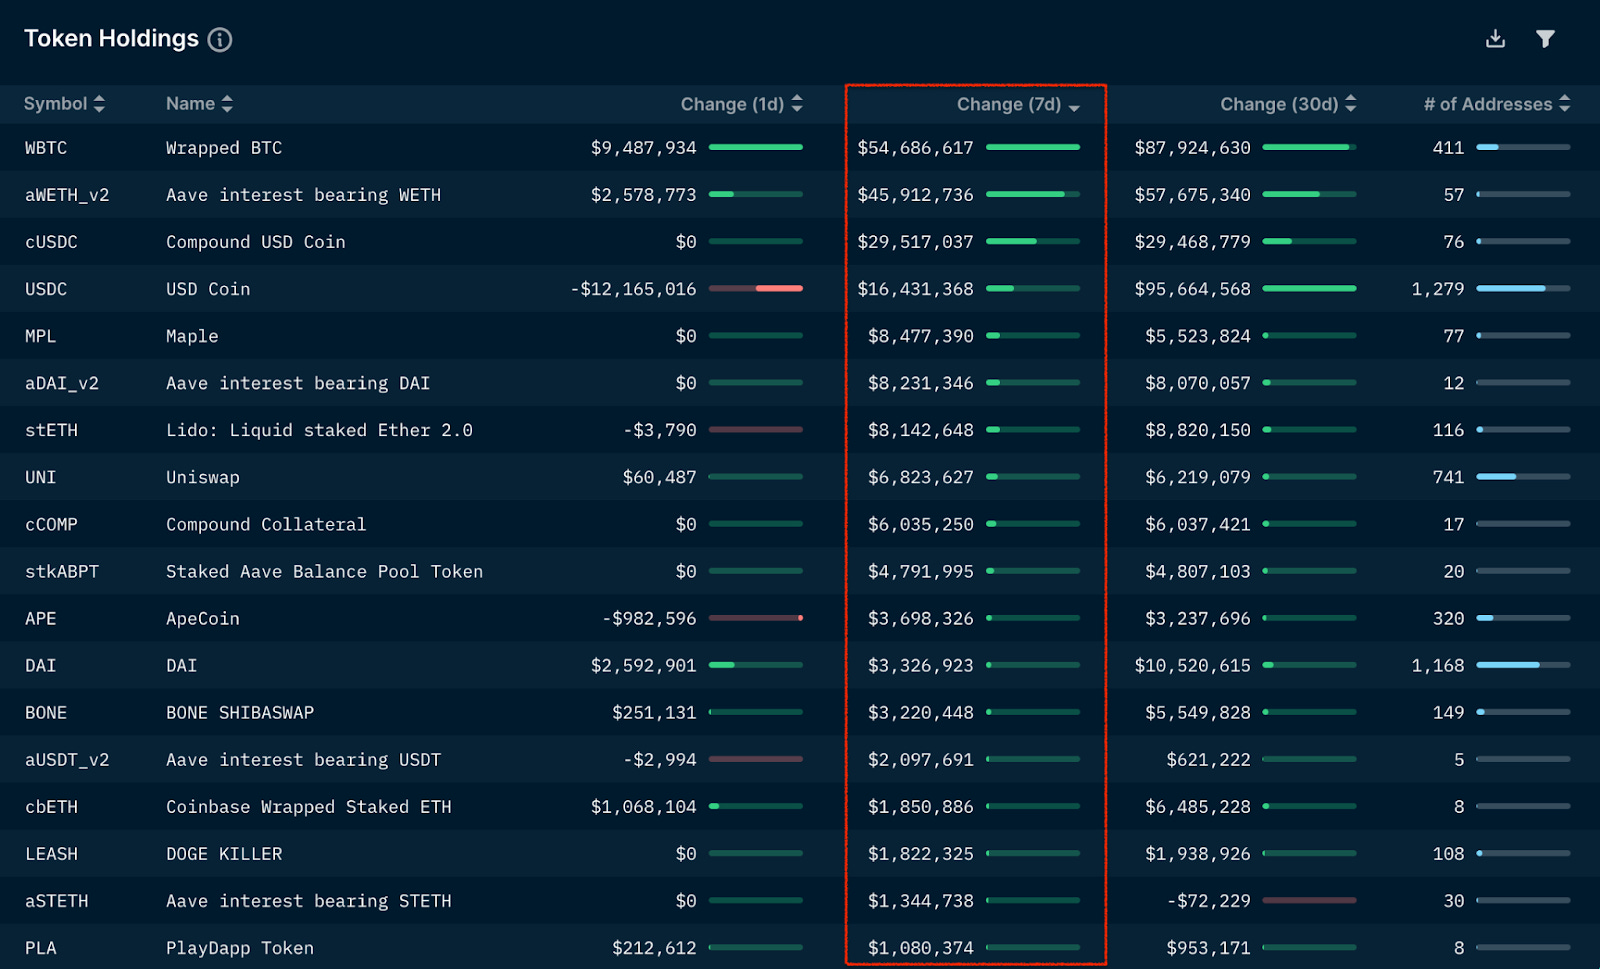Sort by the Name column arrows

[227, 104]
